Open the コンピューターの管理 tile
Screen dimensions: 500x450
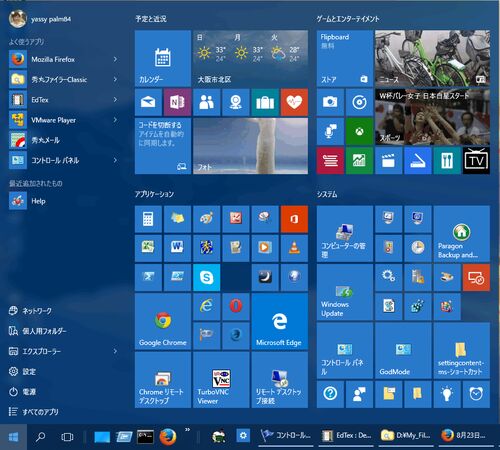345,234
